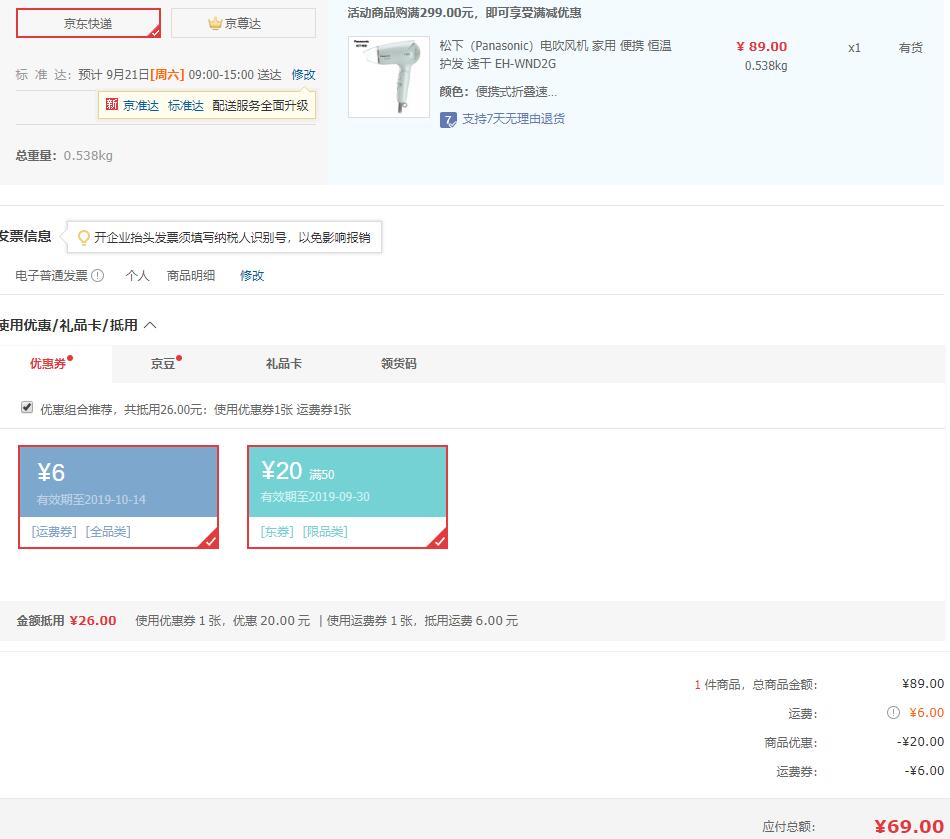Image resolution: width=950 pixels, height=839 pixels.
Task: Click the ¥69.00 应付总额 amount
Action: click(909, 826)
